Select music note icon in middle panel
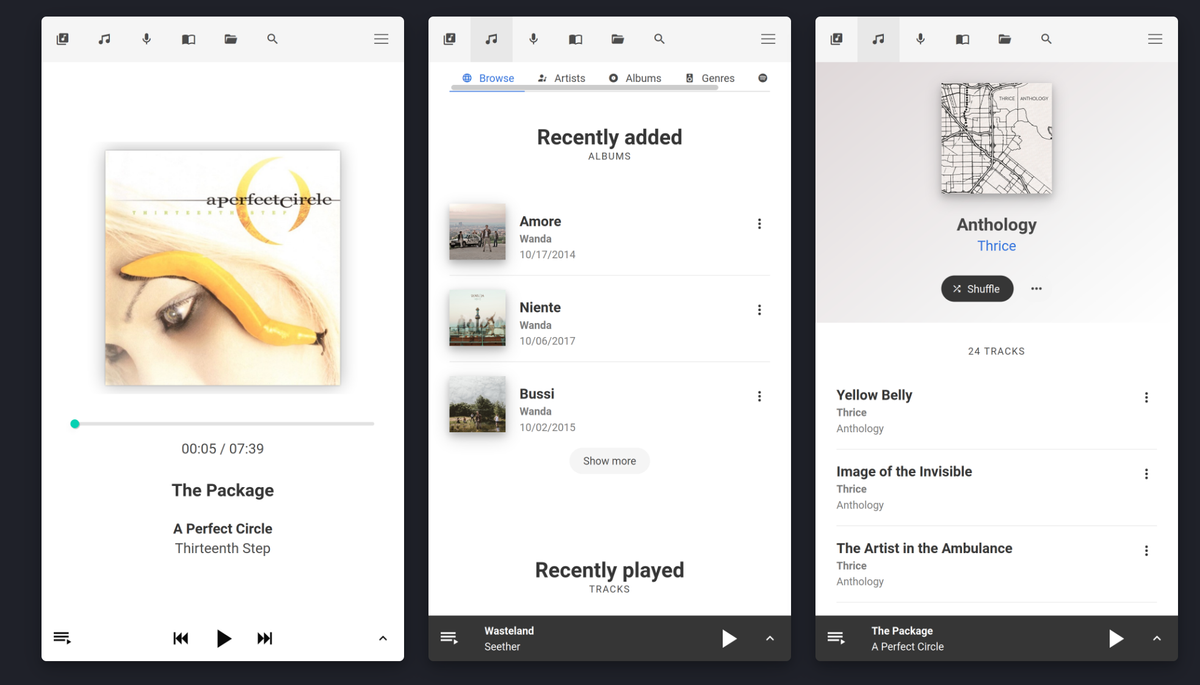Viewport: 1200px width, 685px height. [491, 39]
